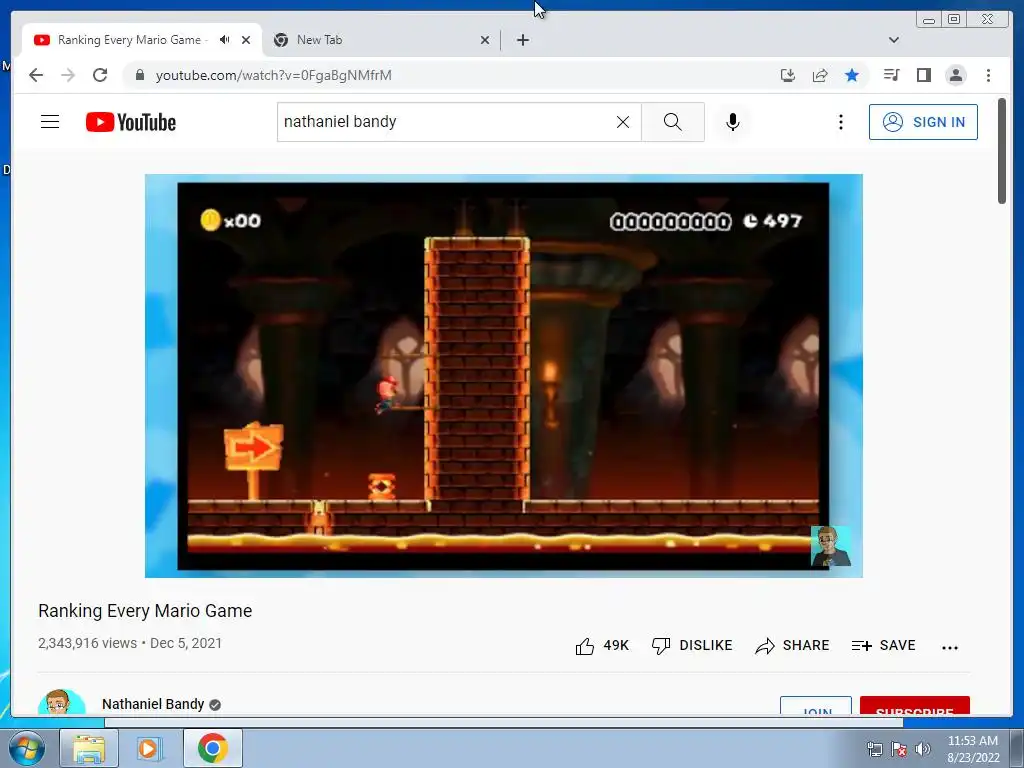Save the video to a playlist
Viewport: 1024px width, 768px height.
pos(884,646)
